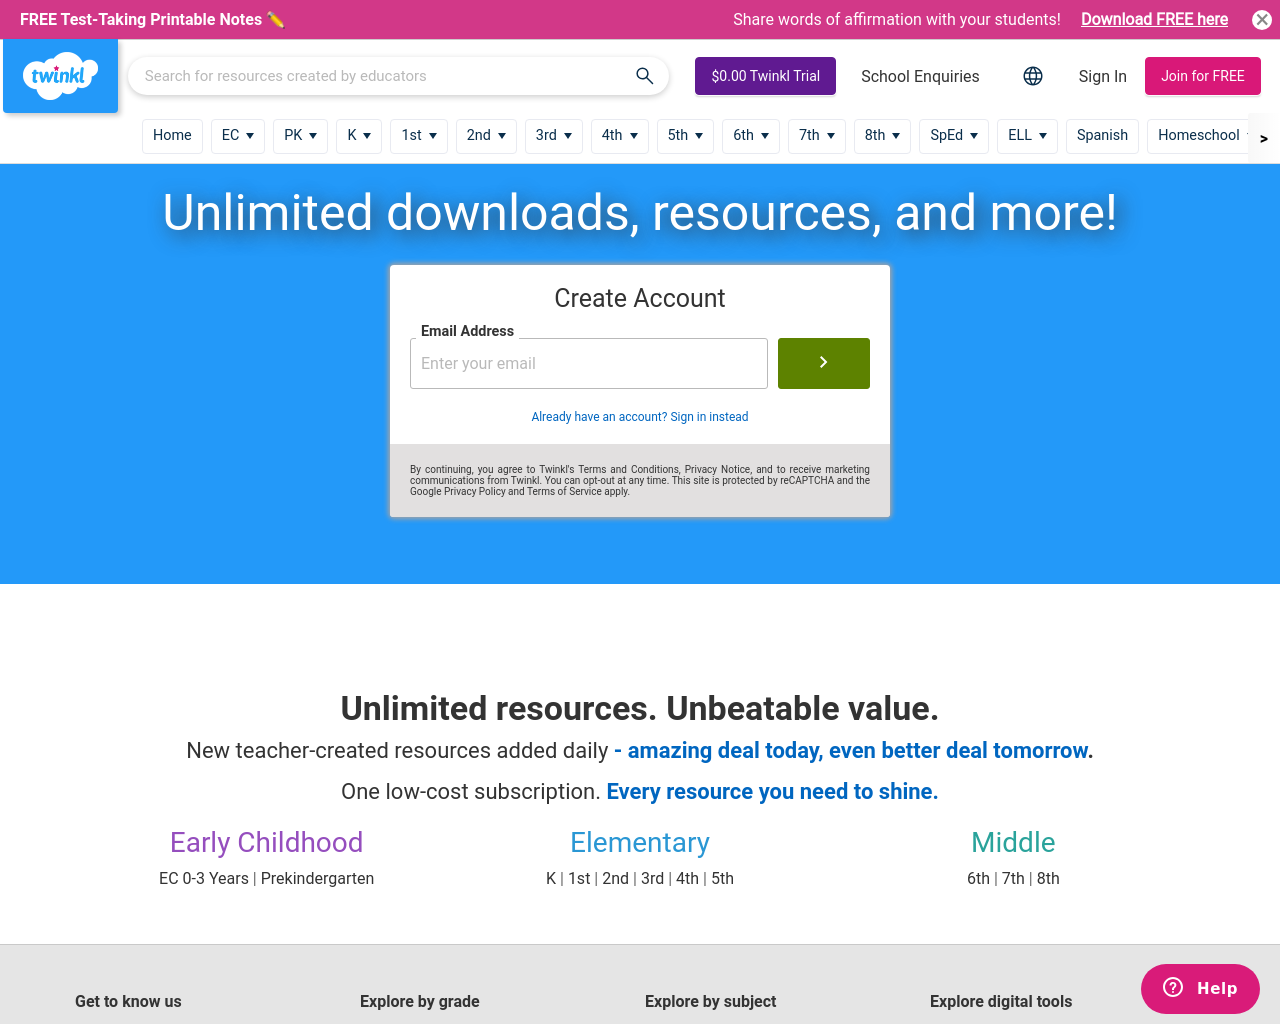Image resolution: width=1280 pixels, height=1024 pixels.
Task: Click the K link under Elementary
Action: click(x=551, y=878)
